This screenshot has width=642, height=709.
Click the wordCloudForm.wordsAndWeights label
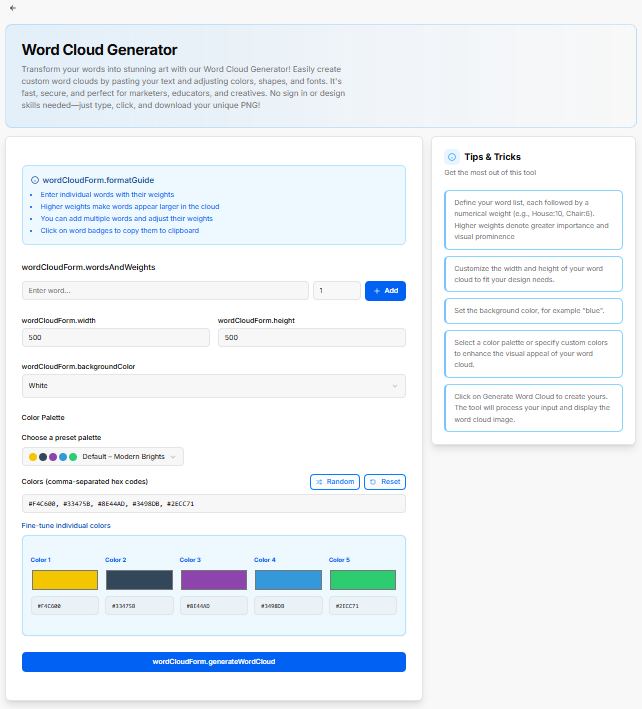coord(89,267)
